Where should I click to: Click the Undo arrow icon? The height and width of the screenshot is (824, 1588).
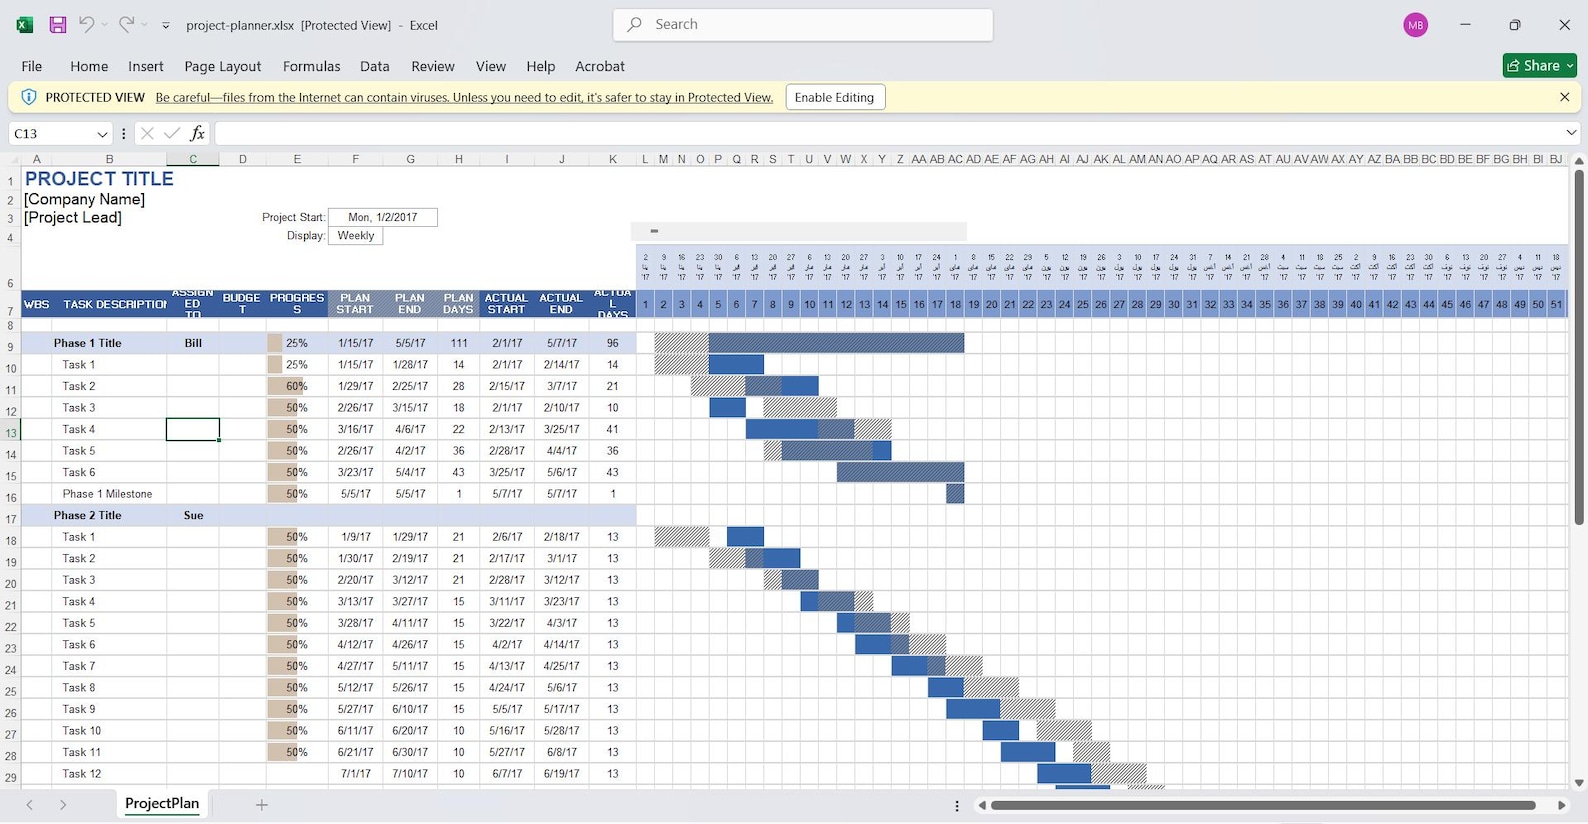coord(87,25)
